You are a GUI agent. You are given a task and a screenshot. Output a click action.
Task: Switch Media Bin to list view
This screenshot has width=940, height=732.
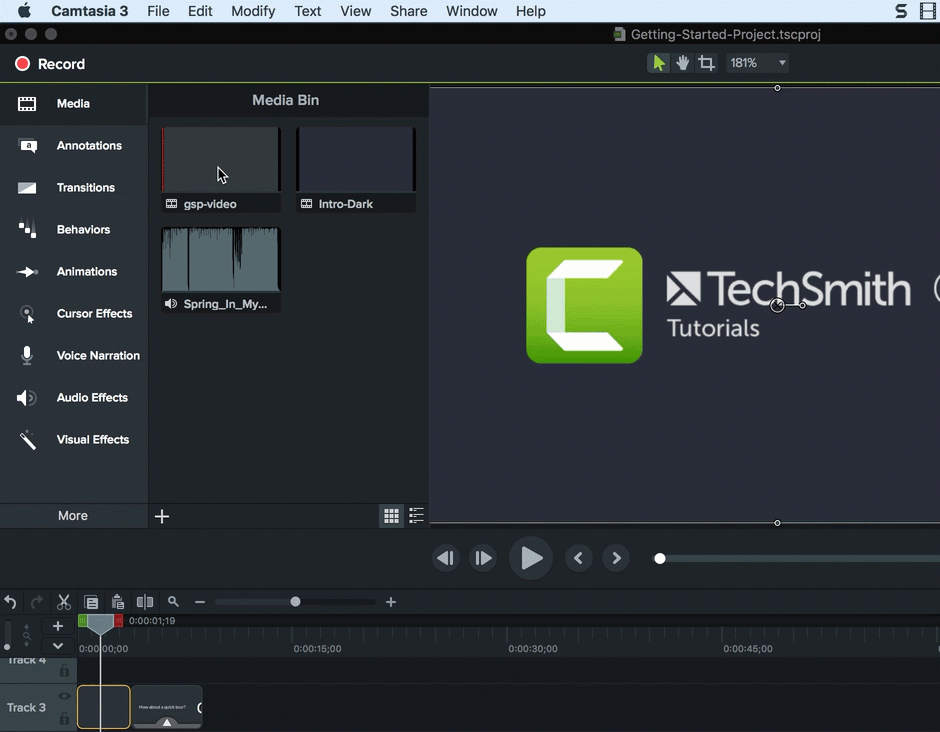(416, 515)
